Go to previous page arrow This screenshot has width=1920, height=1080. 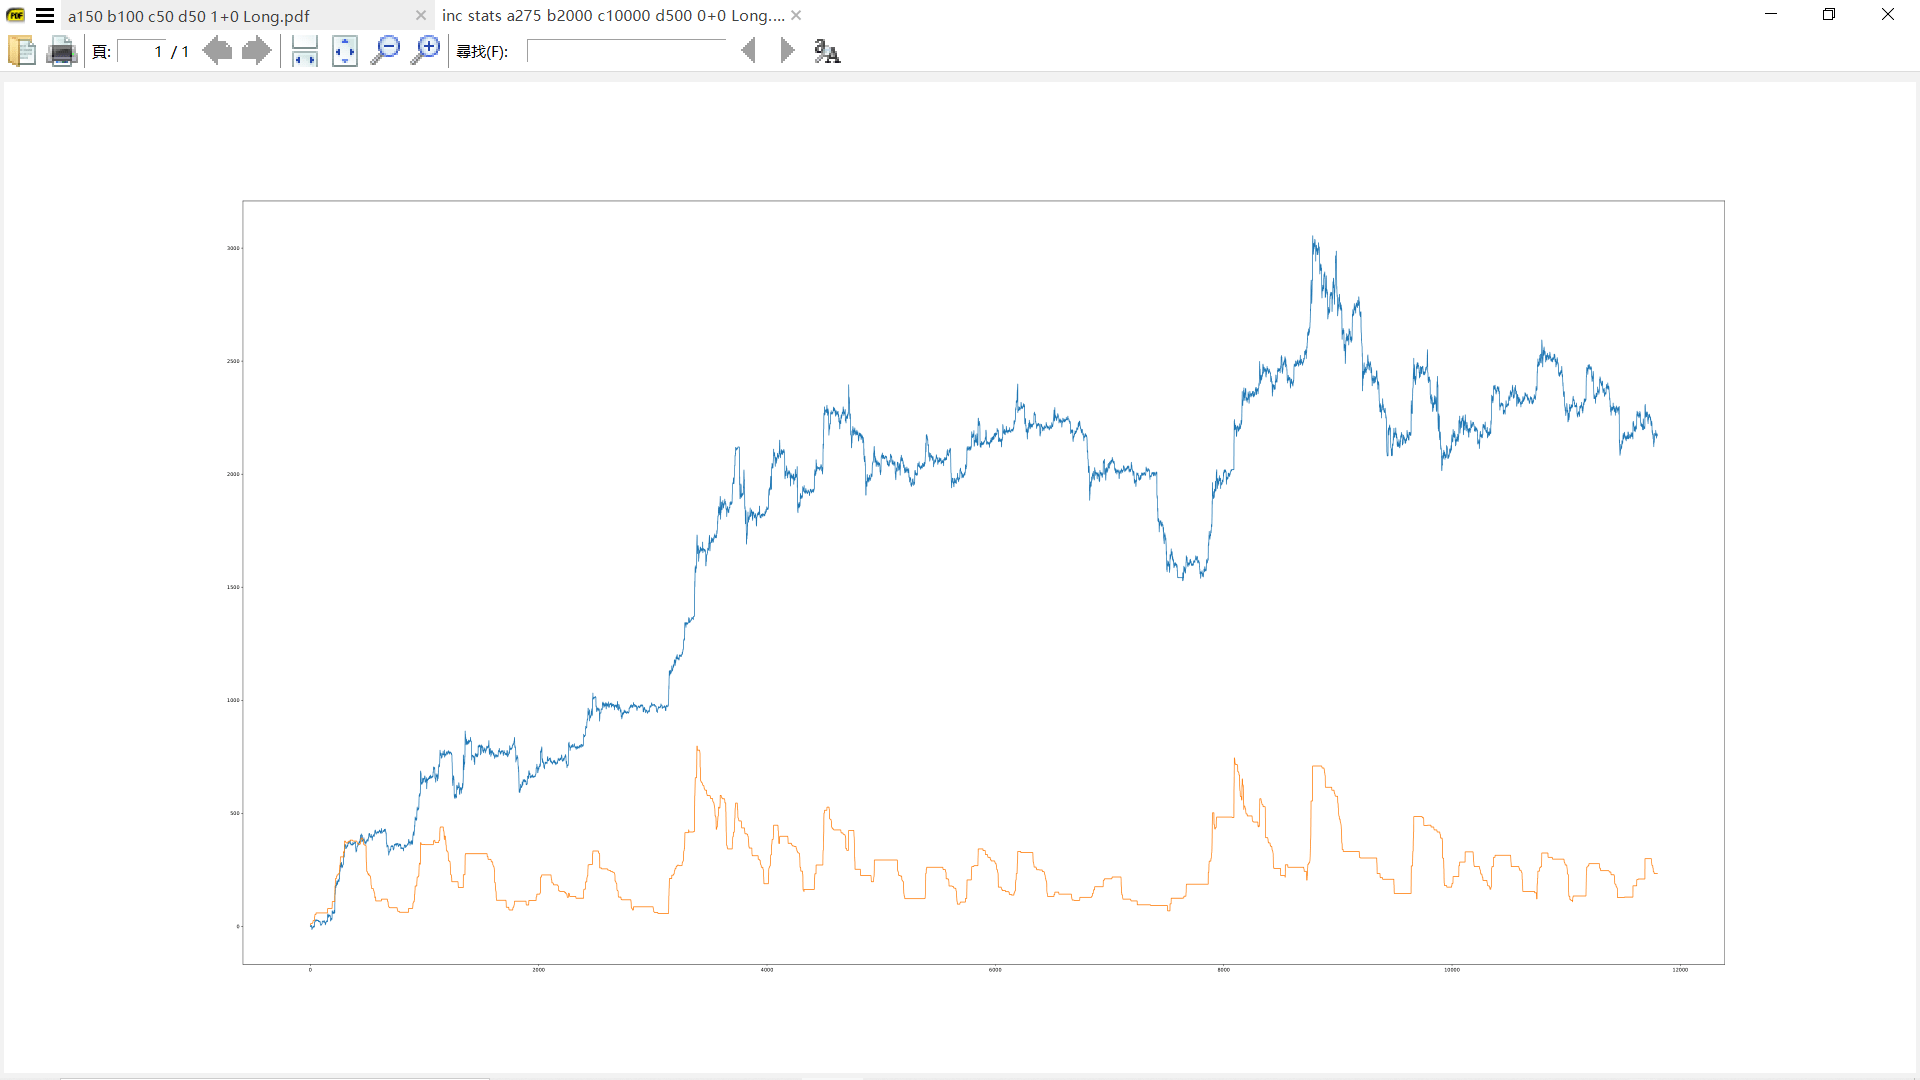tap(217, 51)
